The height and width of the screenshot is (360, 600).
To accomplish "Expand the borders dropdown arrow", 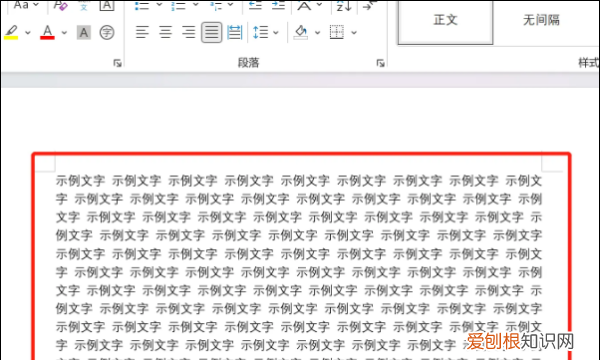I will [x=354, y=33].
